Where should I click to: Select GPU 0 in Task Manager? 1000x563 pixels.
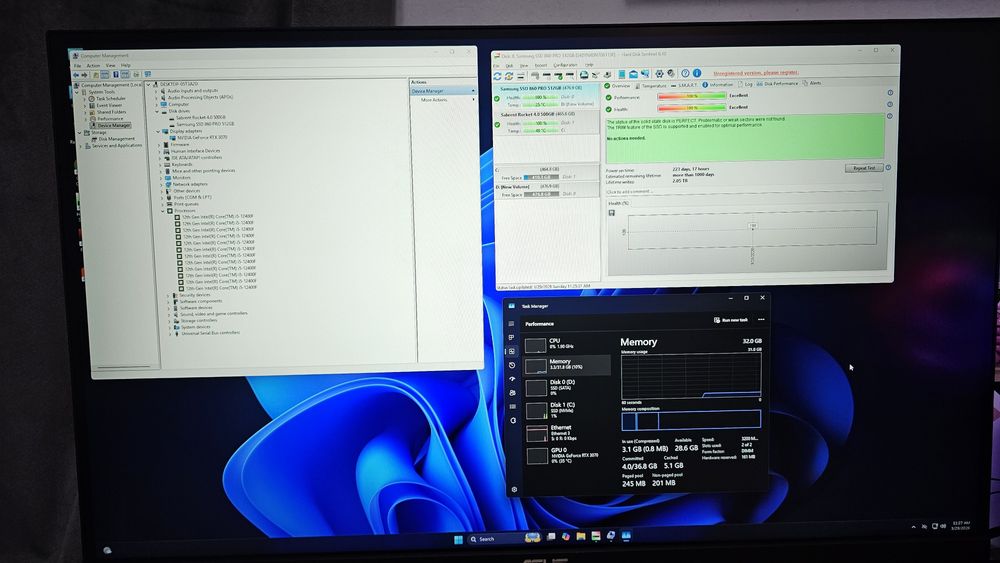pos(566,455)
